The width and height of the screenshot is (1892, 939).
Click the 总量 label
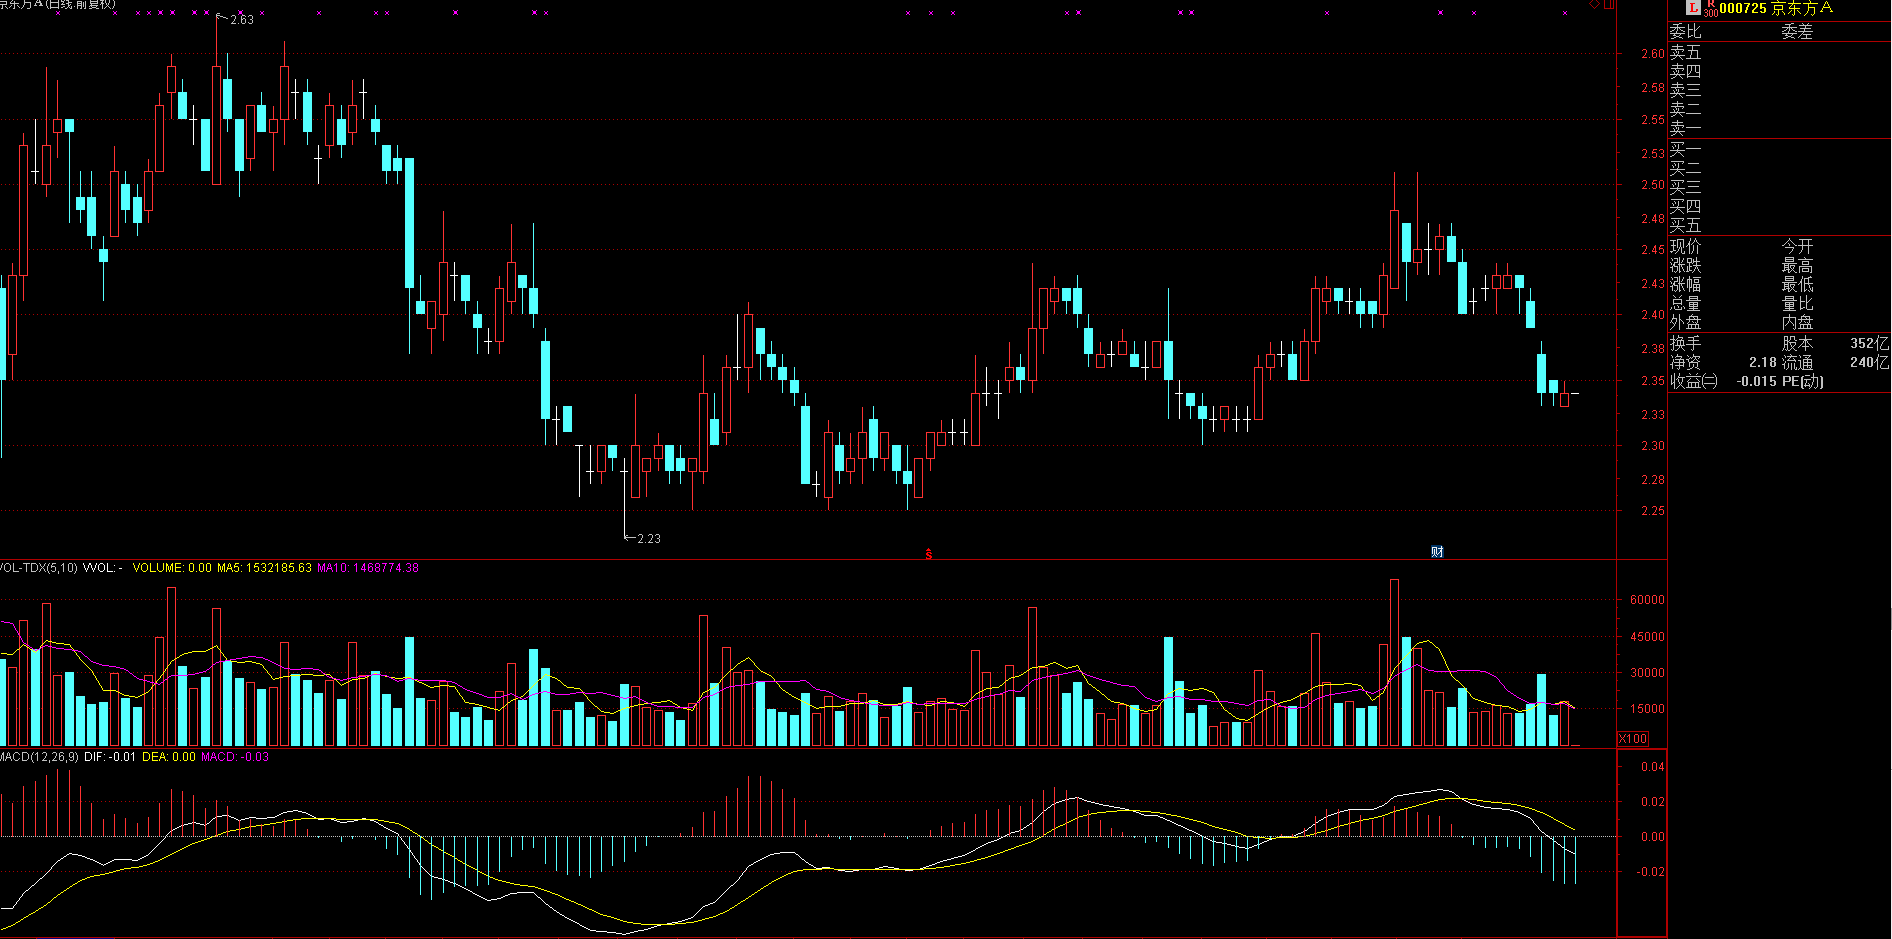click(1685, 304)
